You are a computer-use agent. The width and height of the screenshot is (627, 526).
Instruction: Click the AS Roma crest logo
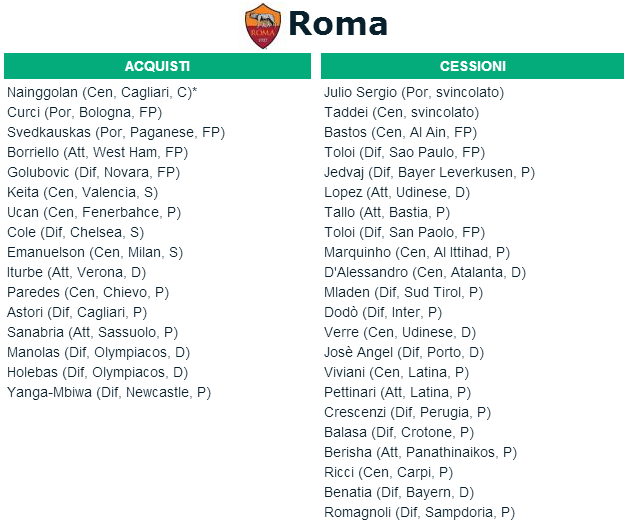pos(263,26)
